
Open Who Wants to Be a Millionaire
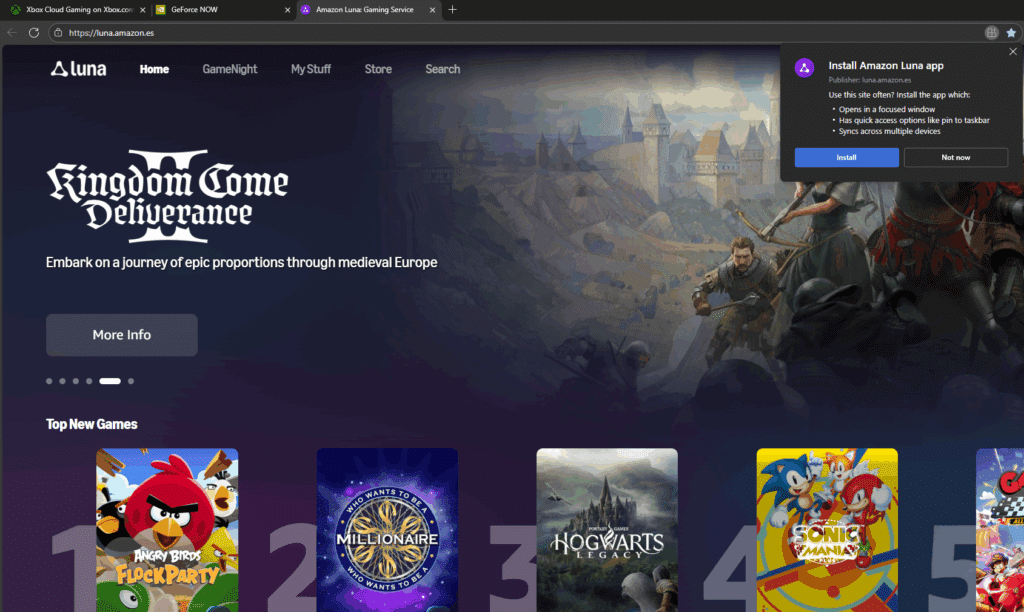tap(387, 530)
